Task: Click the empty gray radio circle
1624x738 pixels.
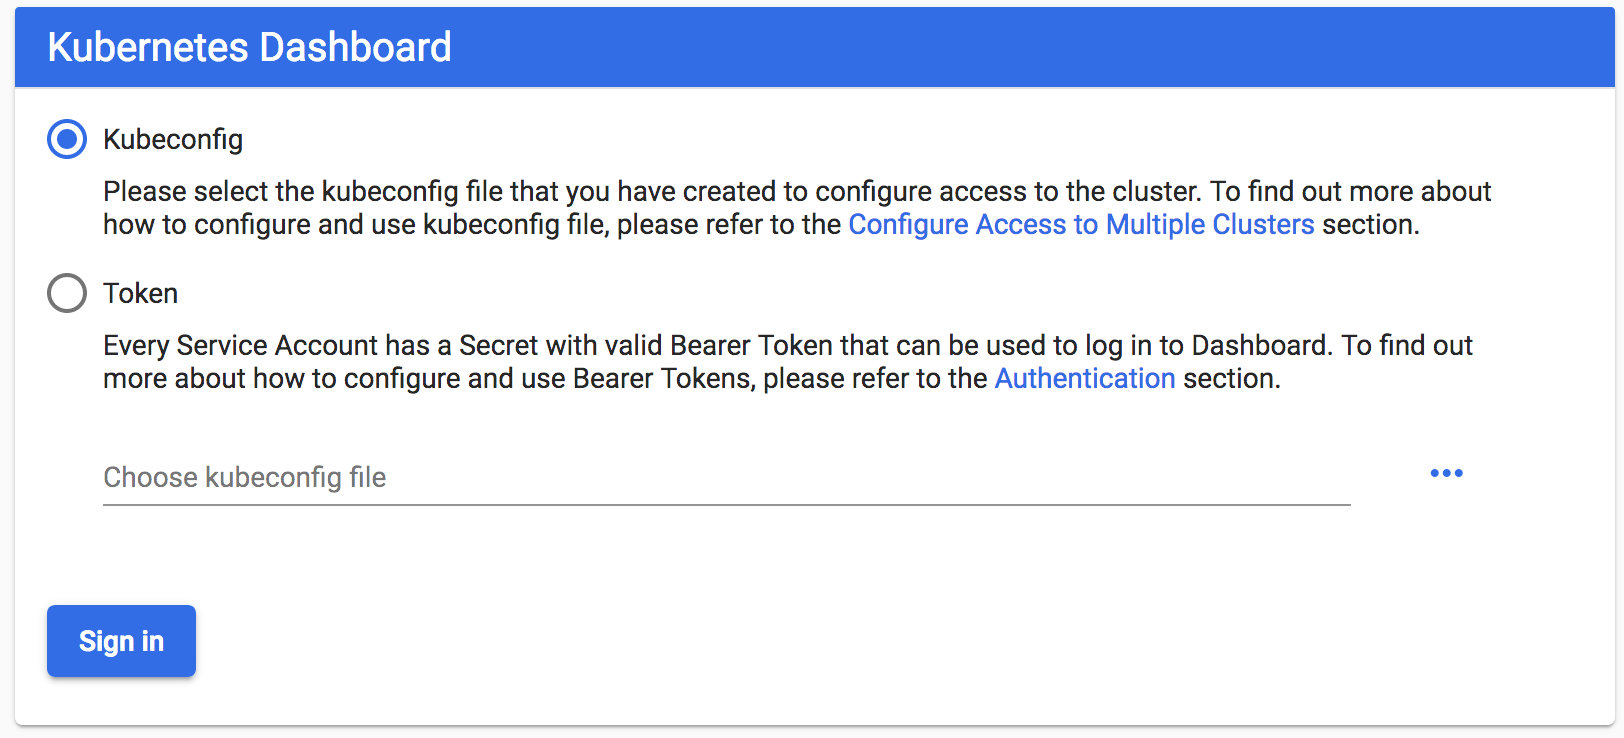Action: tap(67, 293)
